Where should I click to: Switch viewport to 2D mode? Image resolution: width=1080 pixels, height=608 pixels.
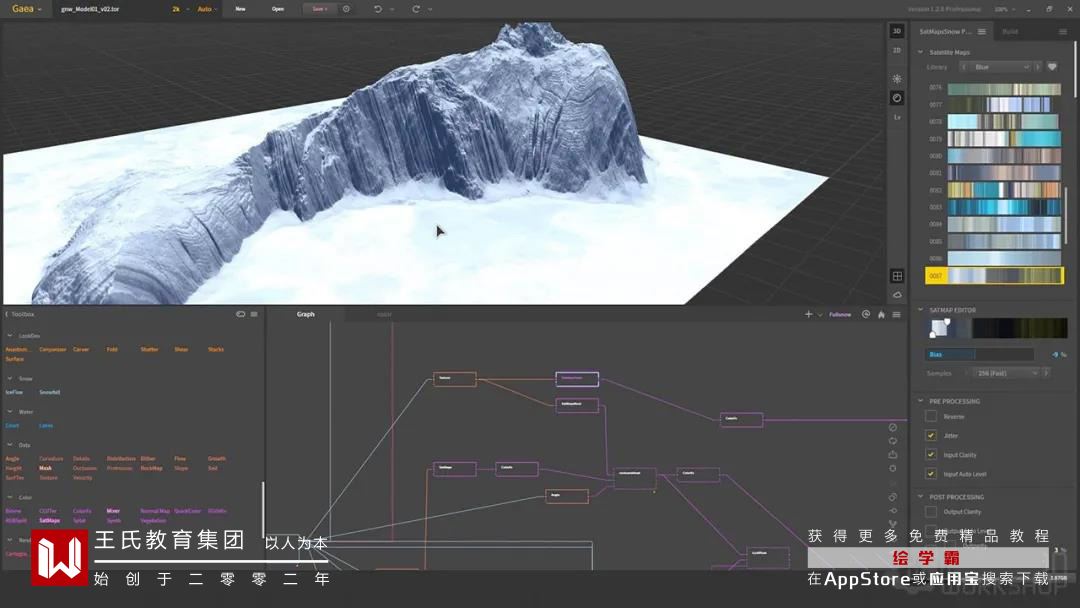tap(897, 50)
